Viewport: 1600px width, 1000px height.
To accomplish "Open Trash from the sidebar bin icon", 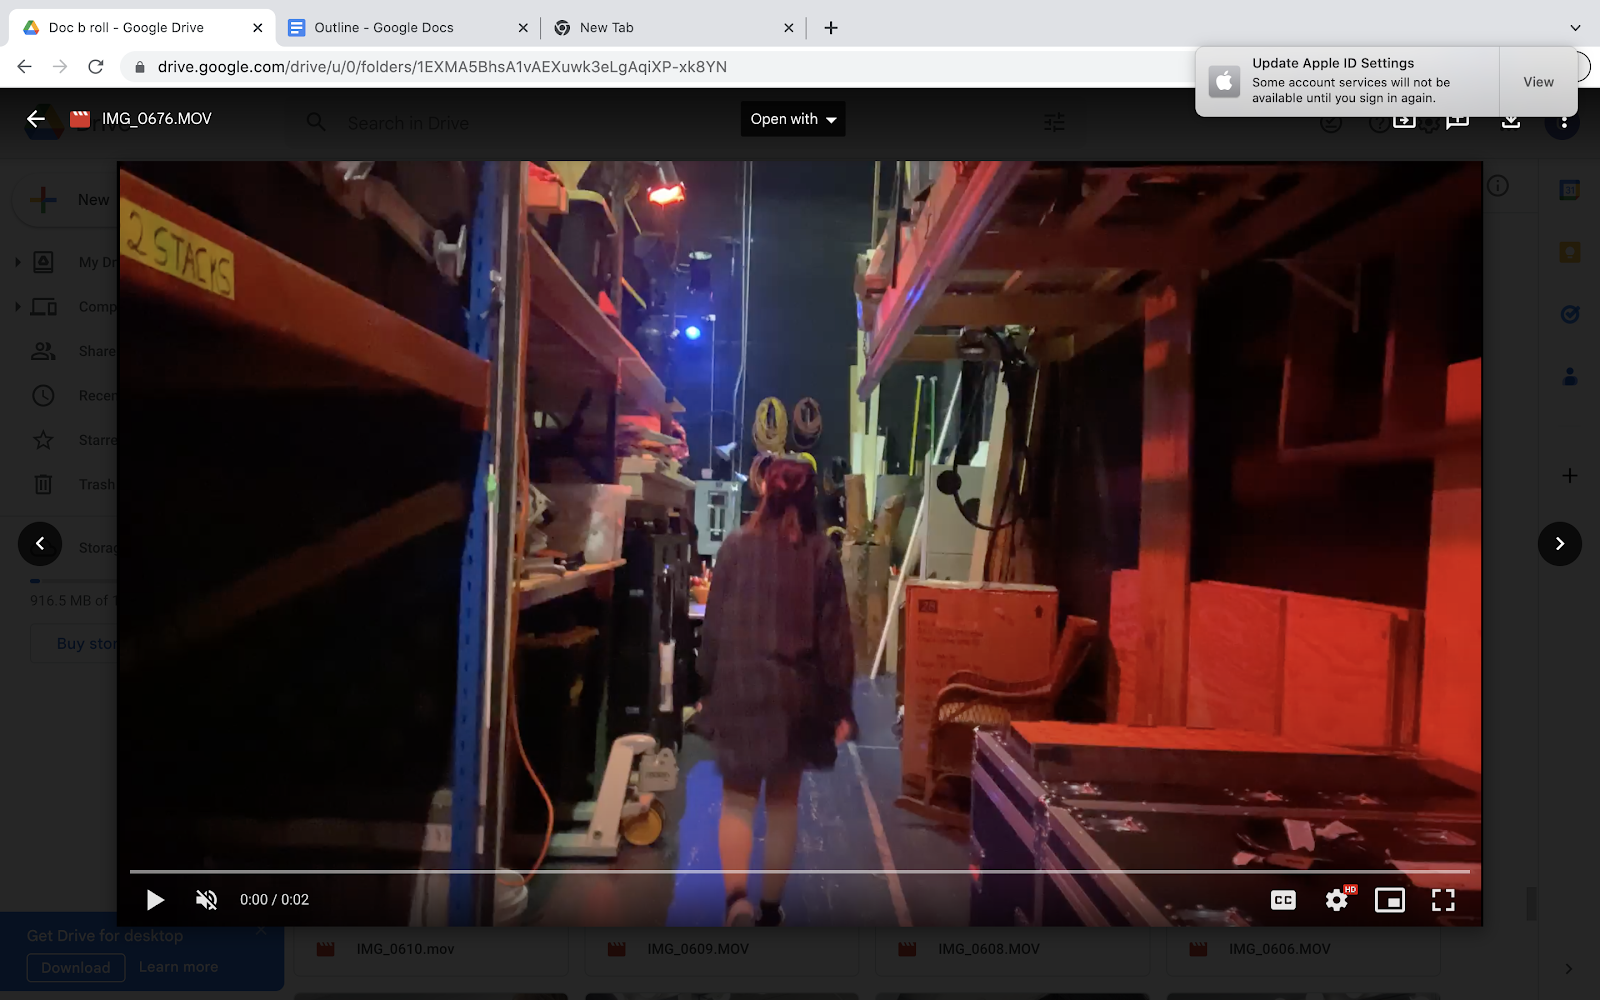I will click(43, 484).
